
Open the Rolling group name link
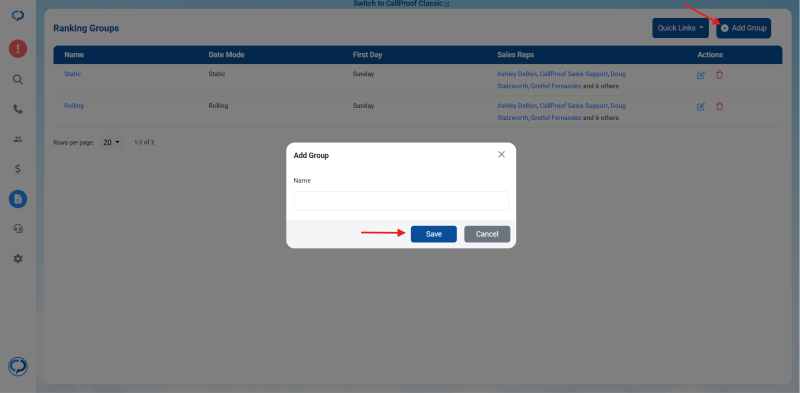[74, 106]
